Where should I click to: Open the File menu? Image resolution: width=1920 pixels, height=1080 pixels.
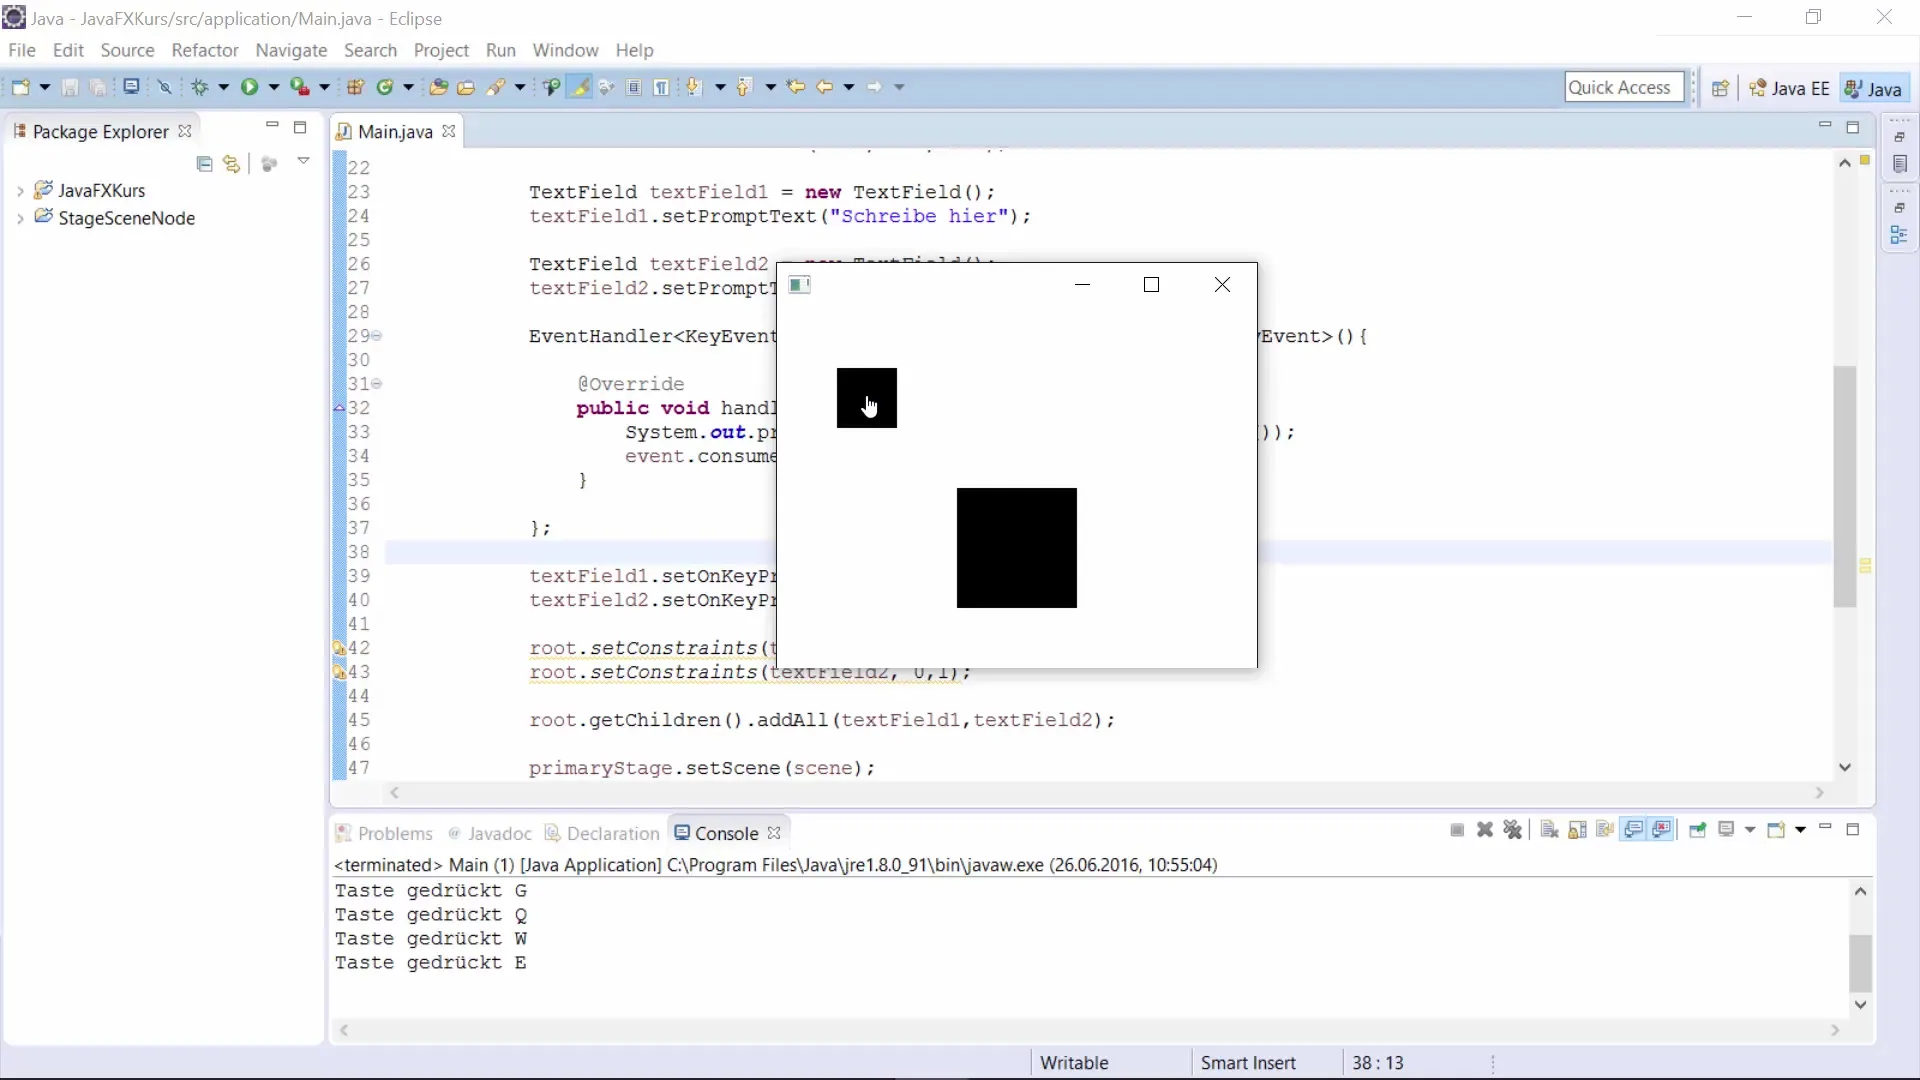click(21, 50)
